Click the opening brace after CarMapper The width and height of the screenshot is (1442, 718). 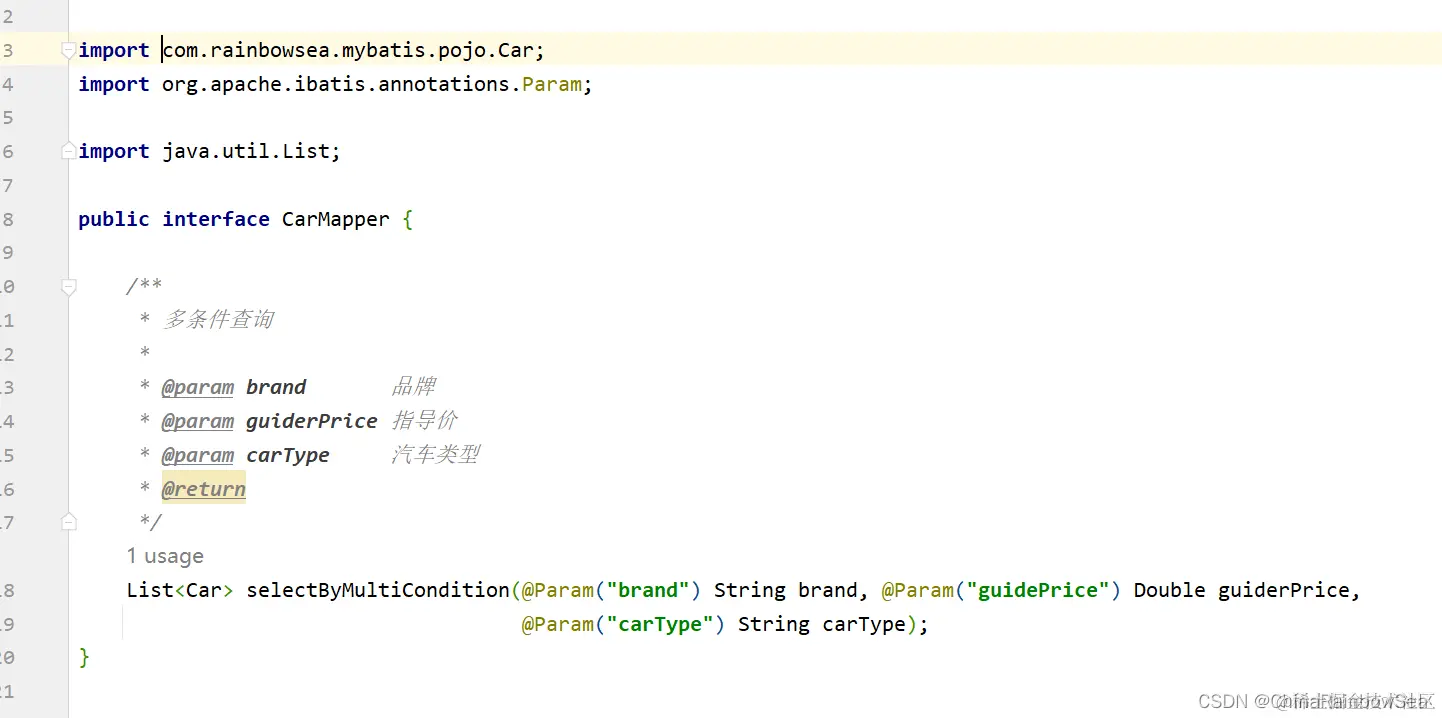tap(408, 219)
